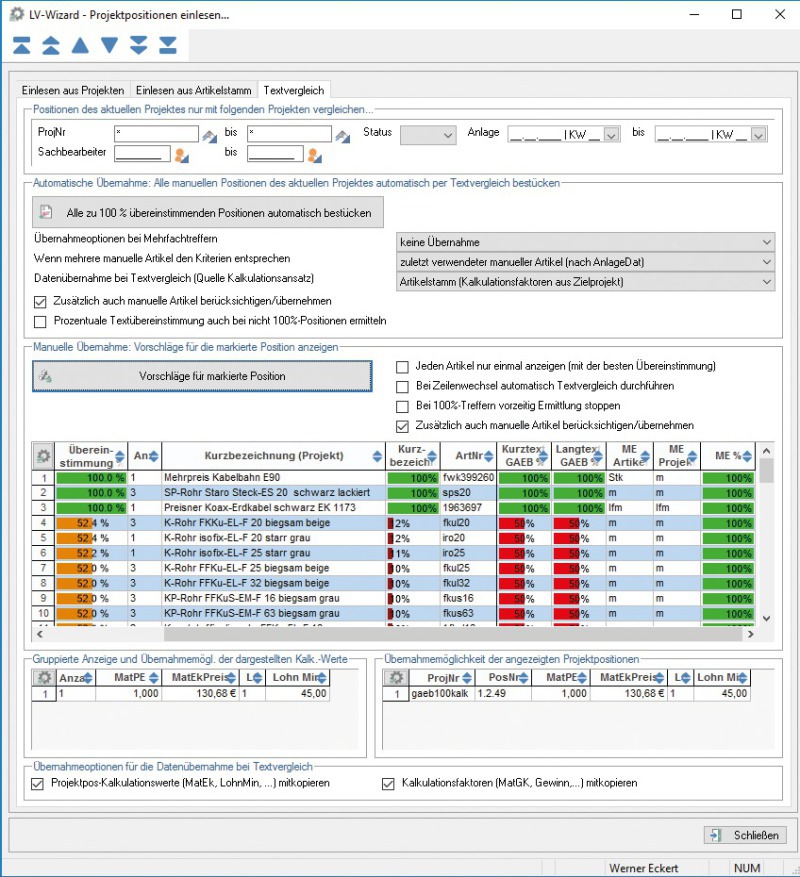The image size is (800, 877).
Task: Click ProjNr 'bis' input field
Action: [289, 134]
